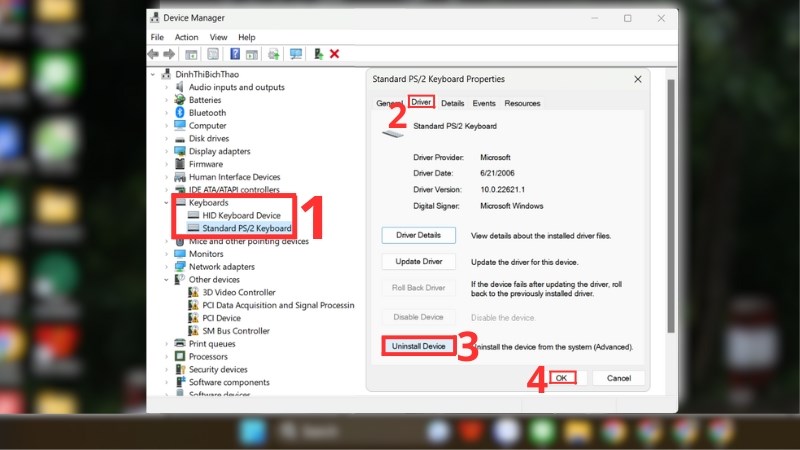The width and height of the screenshot is (800, 450).
Task: Click the red X uninstall device toolbar icon
Action: 334,54
